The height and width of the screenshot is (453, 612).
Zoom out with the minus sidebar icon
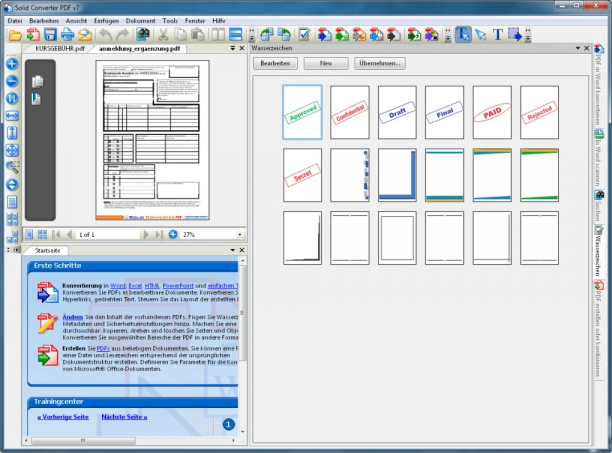pyautogui.click(x=12, y=81)
